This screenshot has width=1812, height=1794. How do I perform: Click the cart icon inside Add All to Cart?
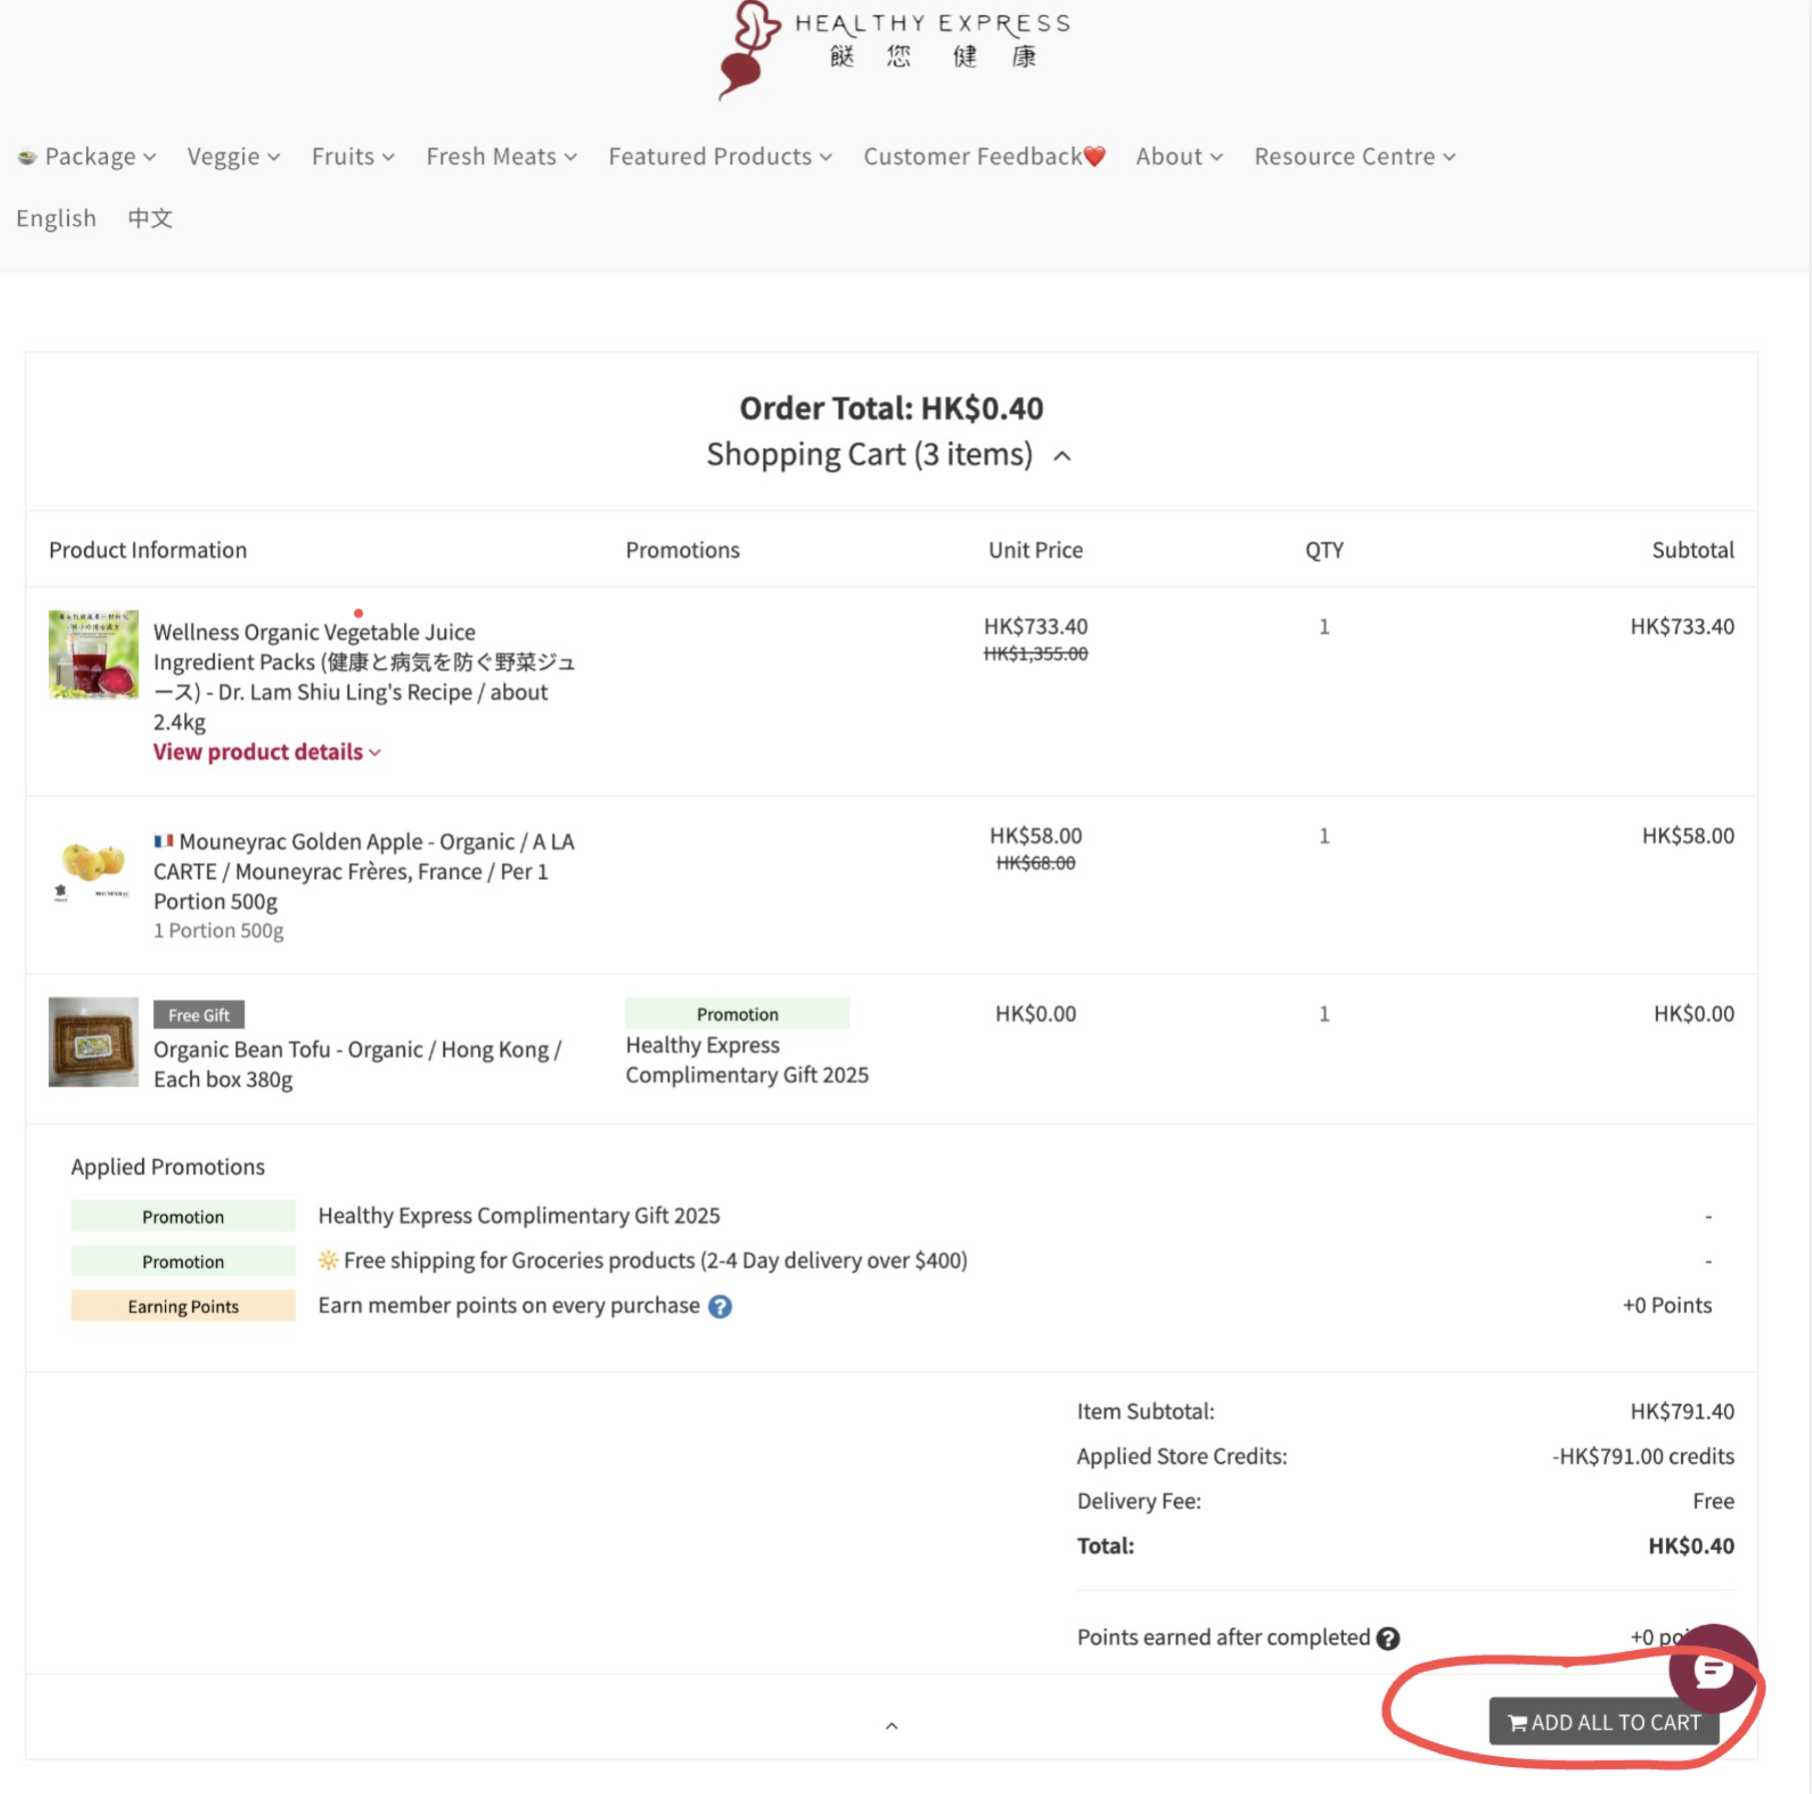[1518, 1723]
